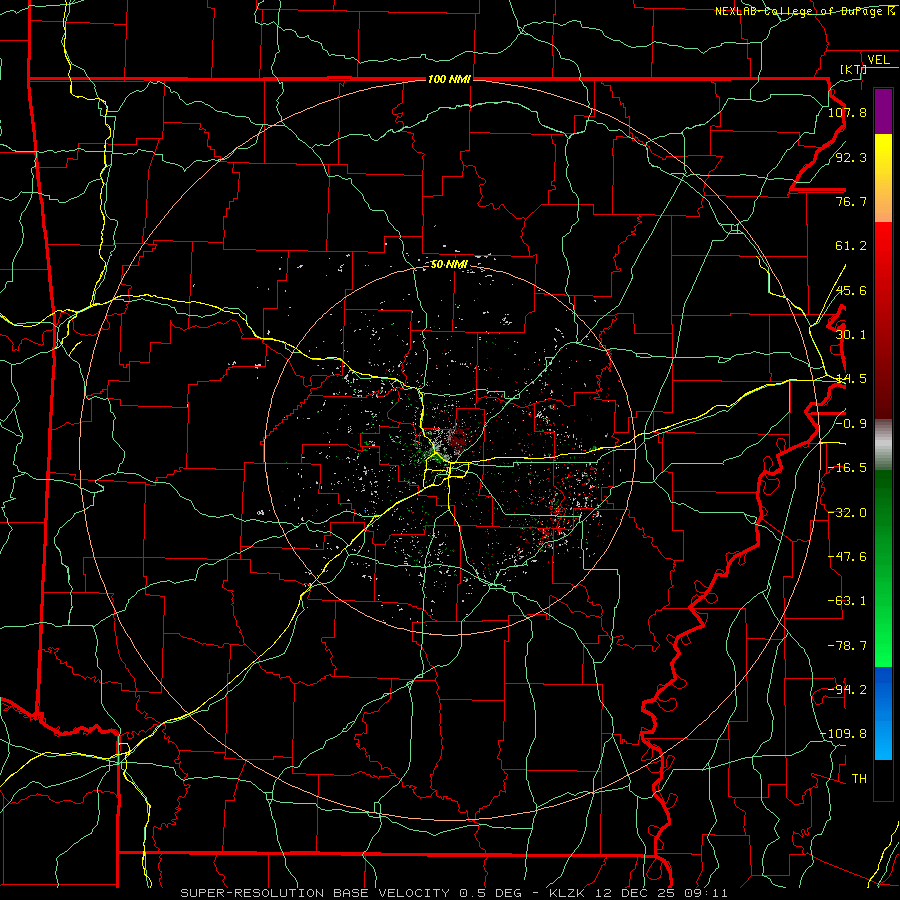Click the TH legend label

click(x=859, y=779)
